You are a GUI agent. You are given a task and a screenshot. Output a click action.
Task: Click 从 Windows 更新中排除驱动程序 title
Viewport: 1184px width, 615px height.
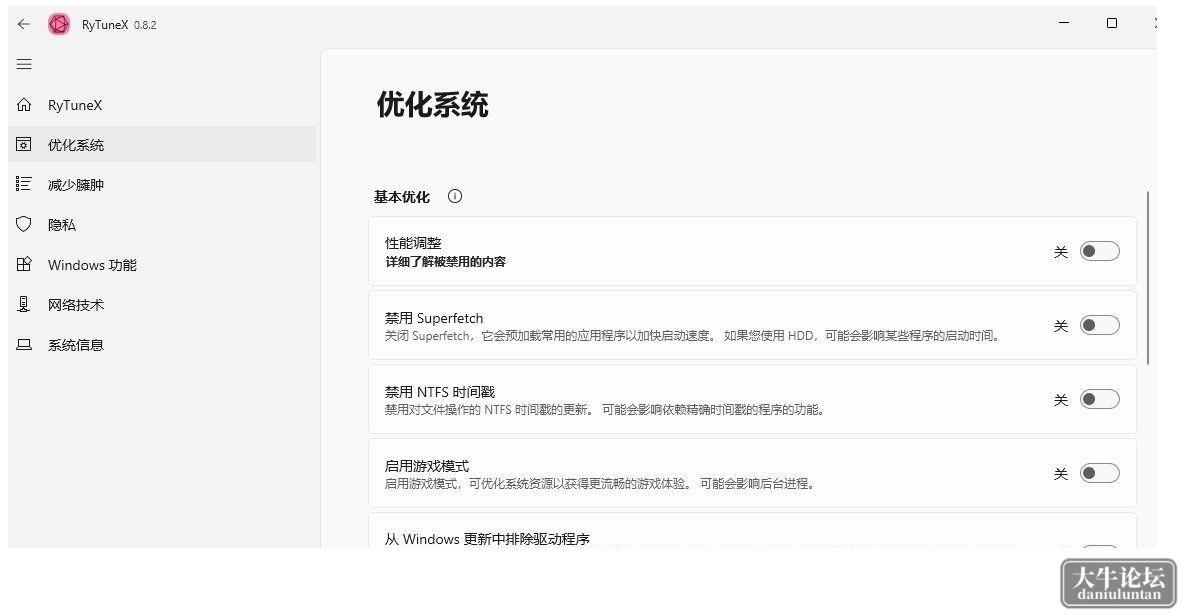[487, 539]
